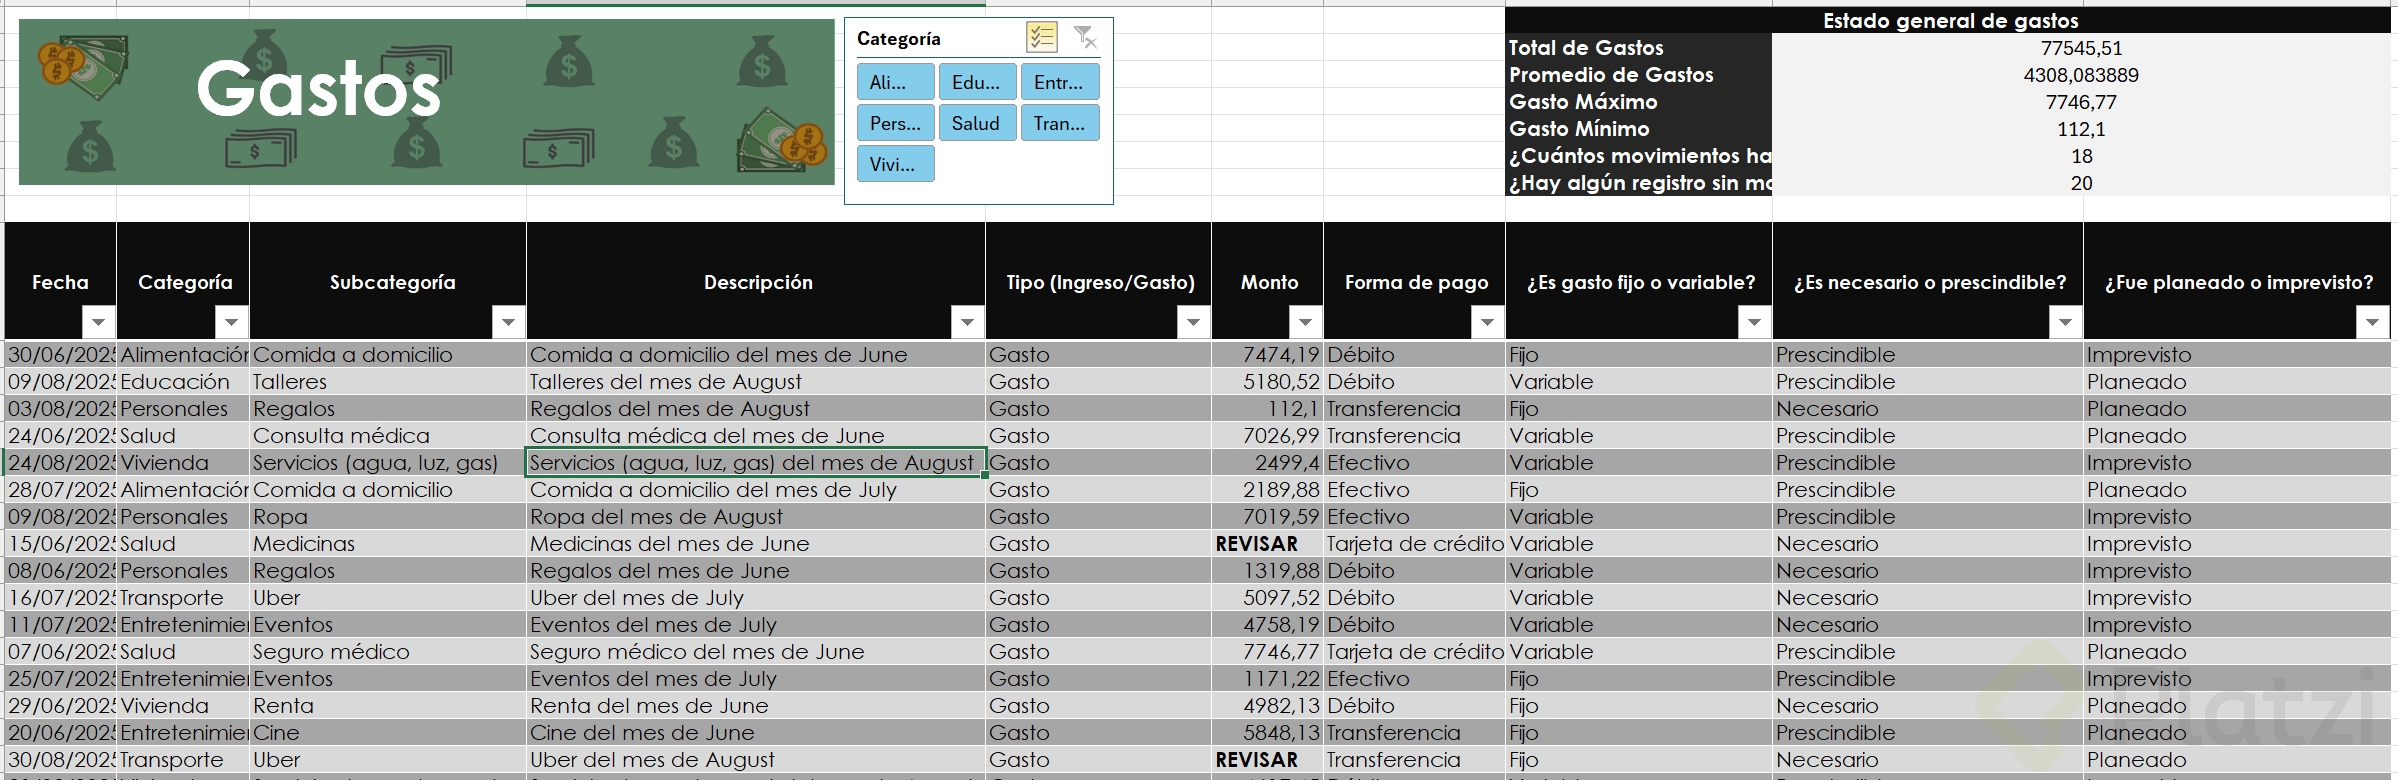Select the Gastos banner image
The height and width of the screenshot is (780, 2398).
tap(427, 102)
